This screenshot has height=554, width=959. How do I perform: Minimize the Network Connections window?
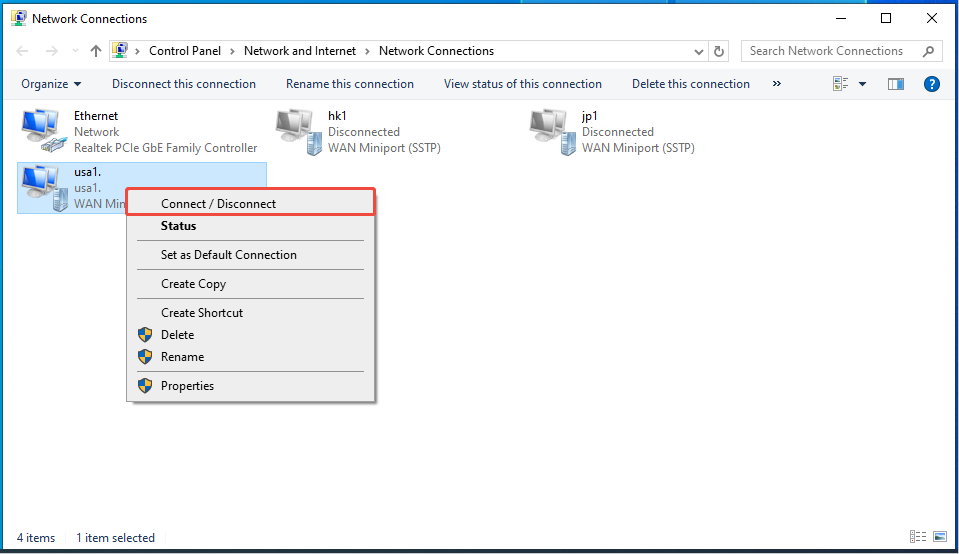click(841, 18)
